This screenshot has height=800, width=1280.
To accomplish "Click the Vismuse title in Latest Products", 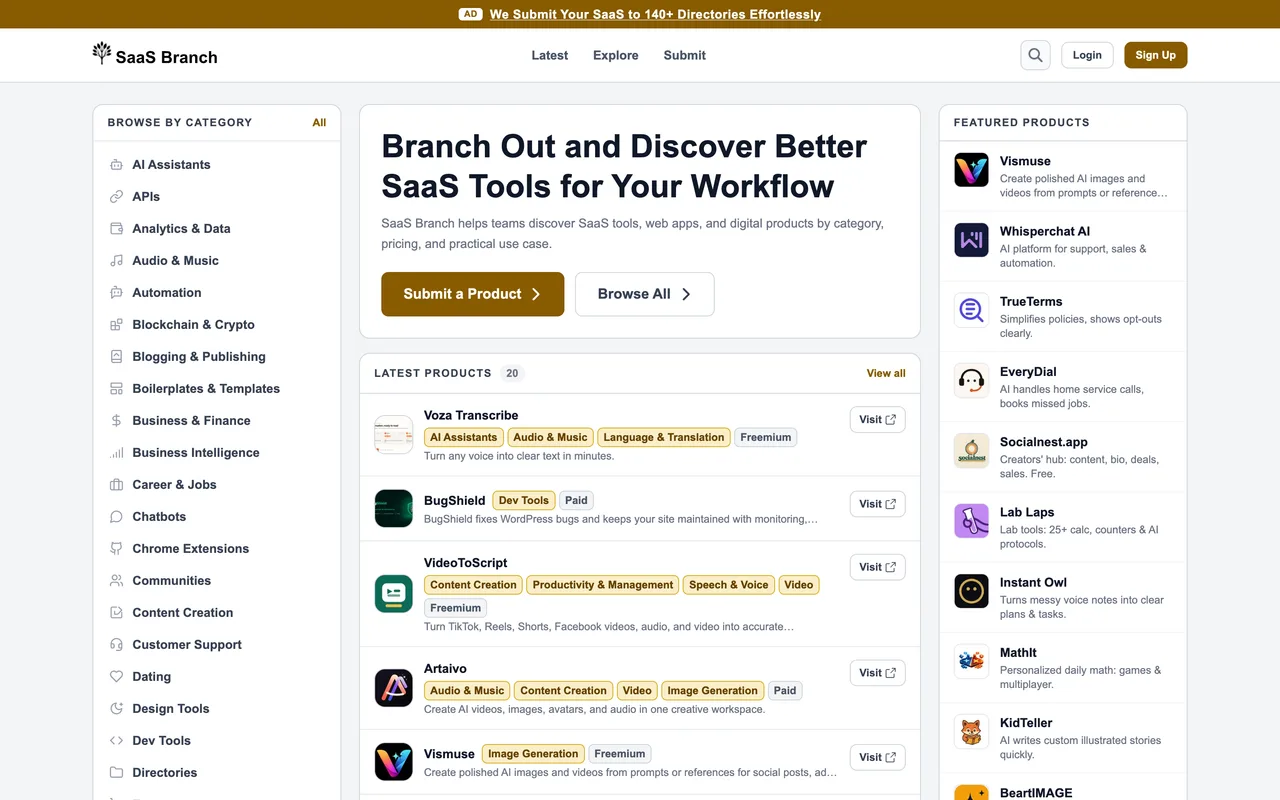I will (449, 754).
